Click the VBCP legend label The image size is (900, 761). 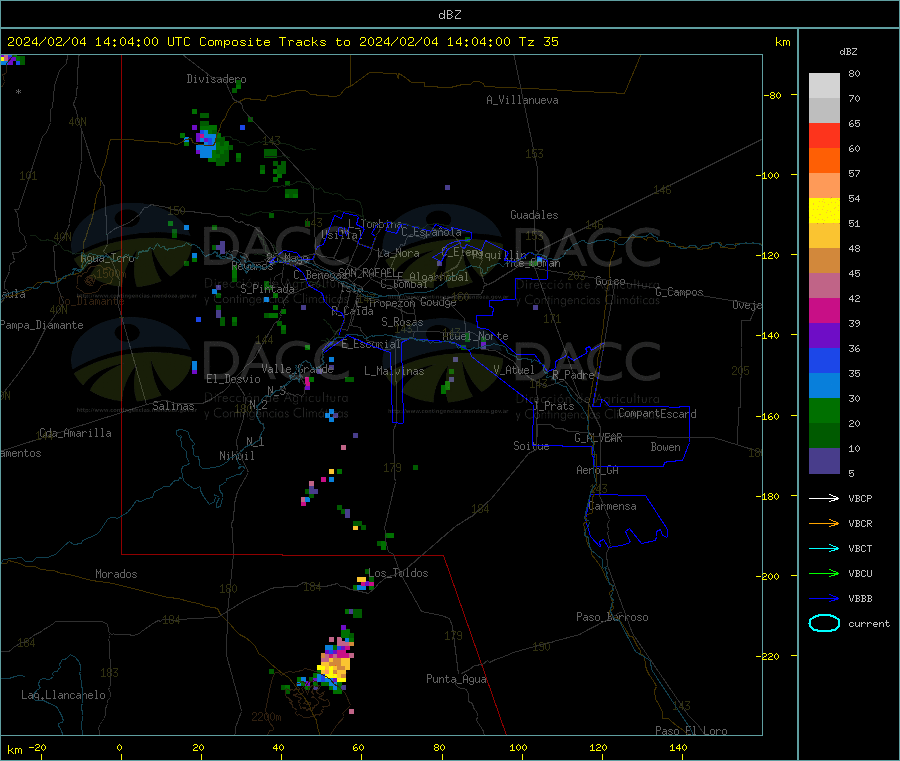point(860,498)
